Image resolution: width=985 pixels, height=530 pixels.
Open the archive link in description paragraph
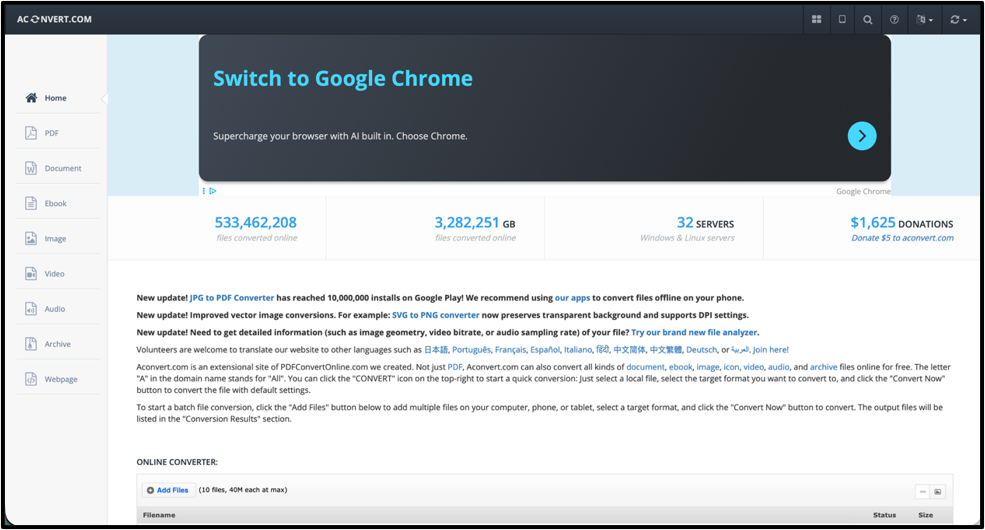824,367
